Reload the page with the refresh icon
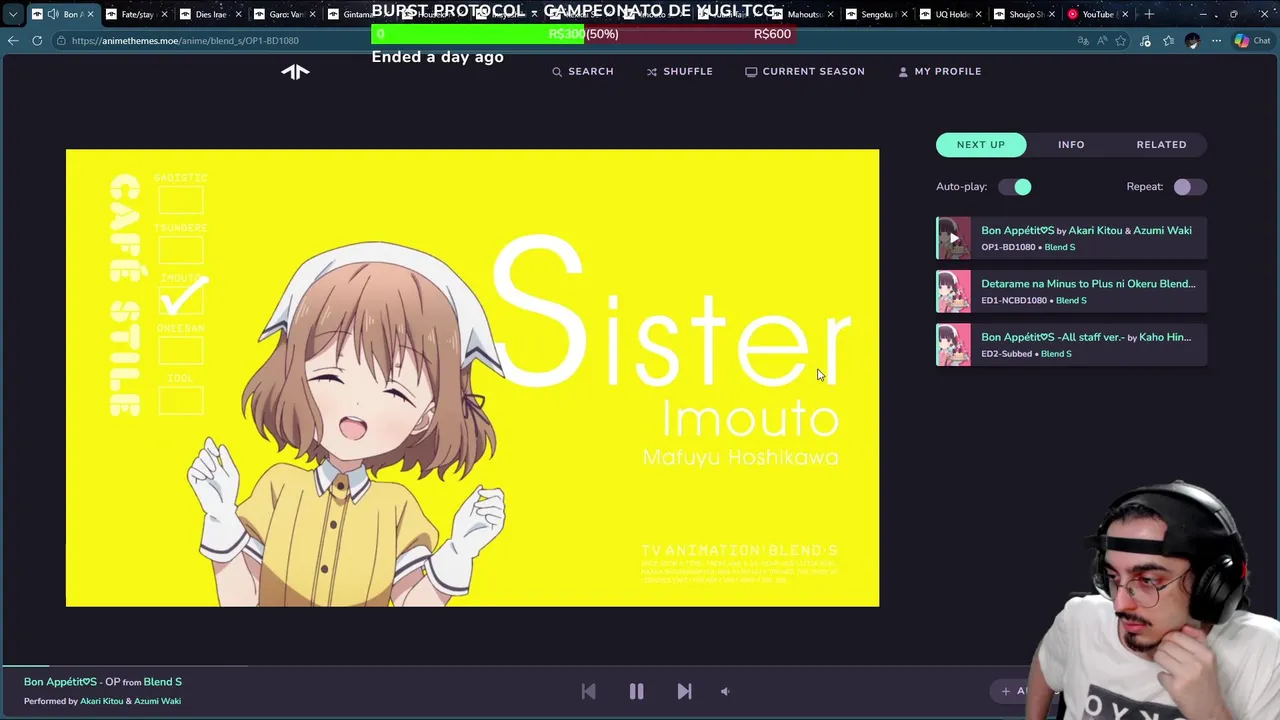1280x720 pixels. point(37,41)
